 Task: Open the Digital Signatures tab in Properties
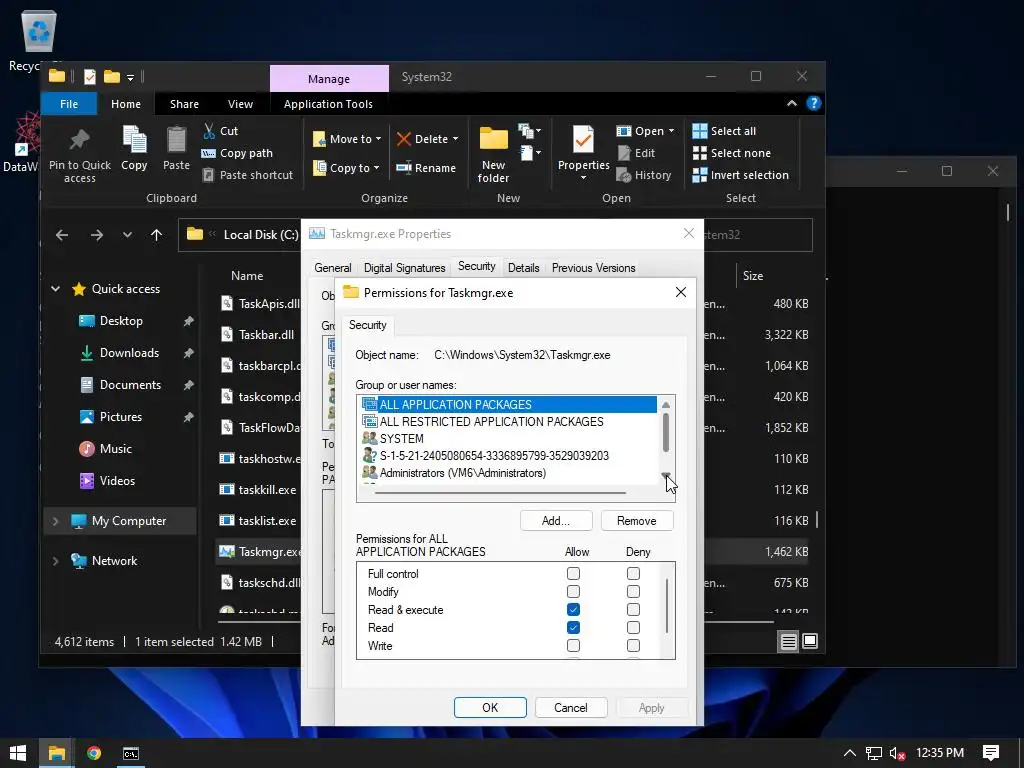tap(404, 268)
